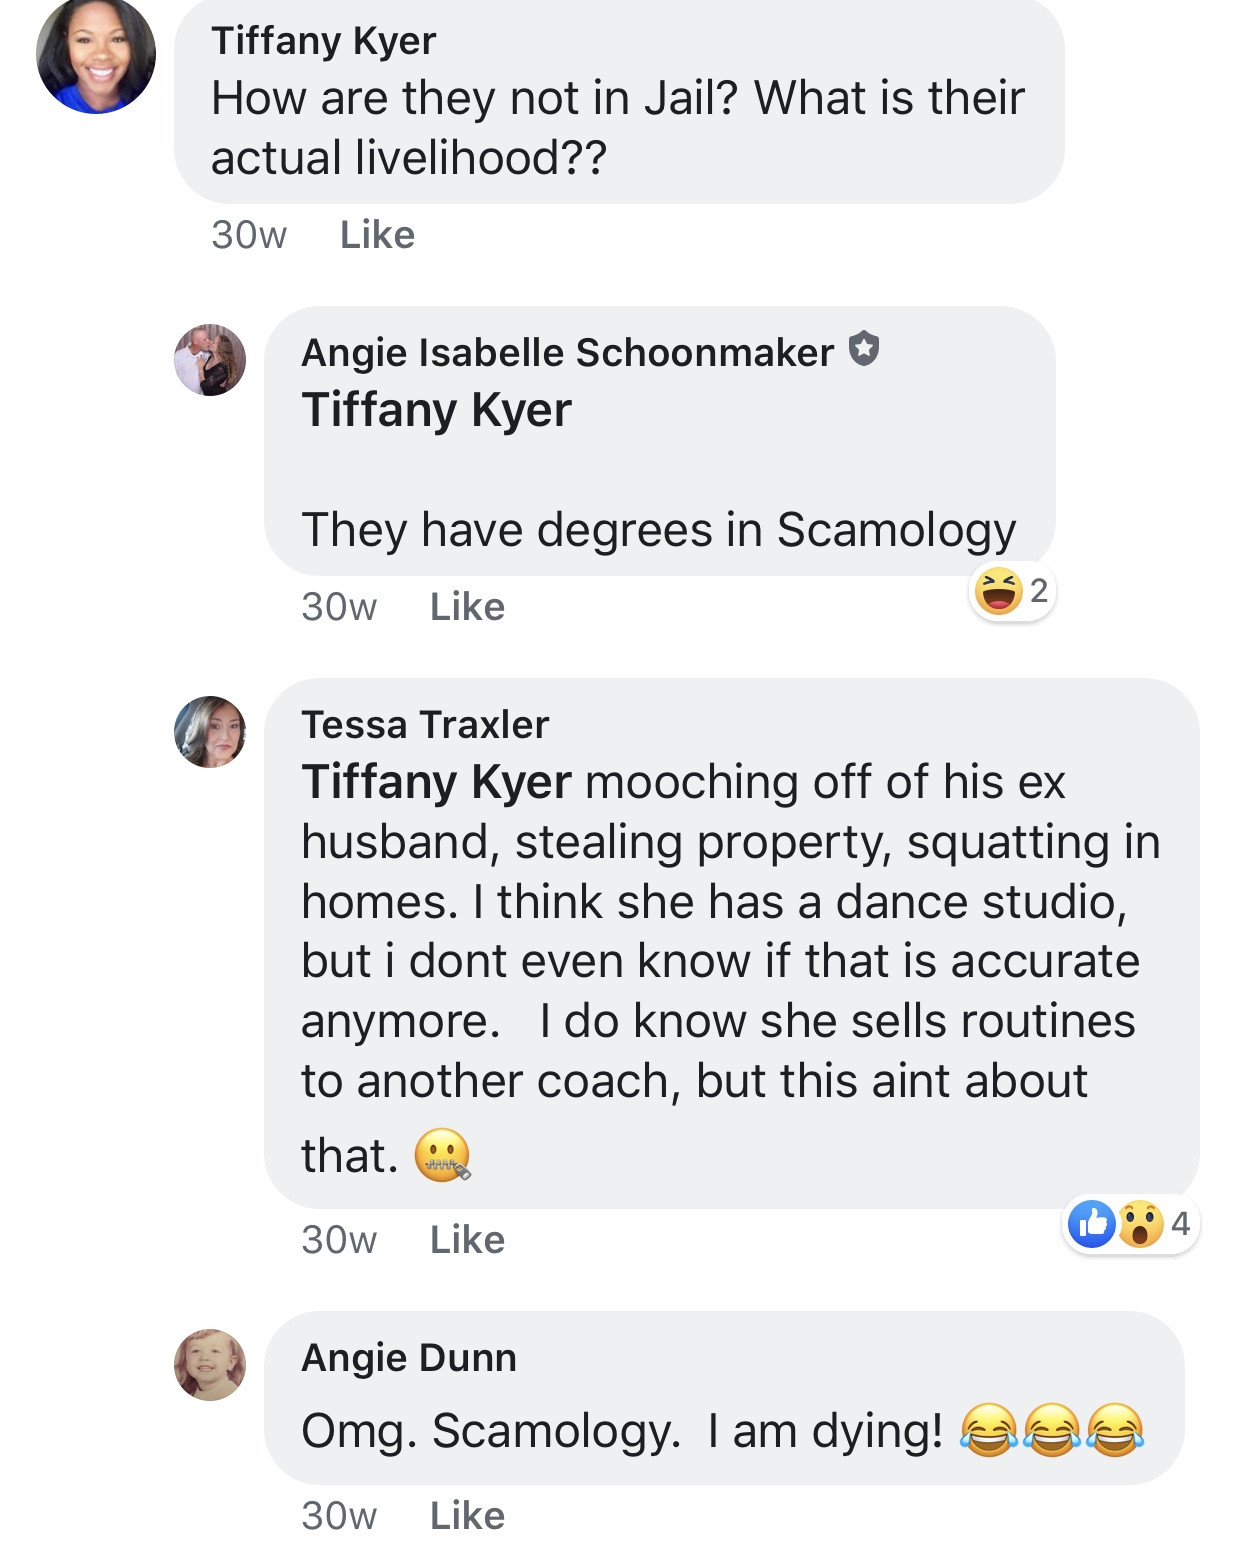
Task: Click Angie Isabelle Schoonmaker's name
Action: (x=567, y=353)
